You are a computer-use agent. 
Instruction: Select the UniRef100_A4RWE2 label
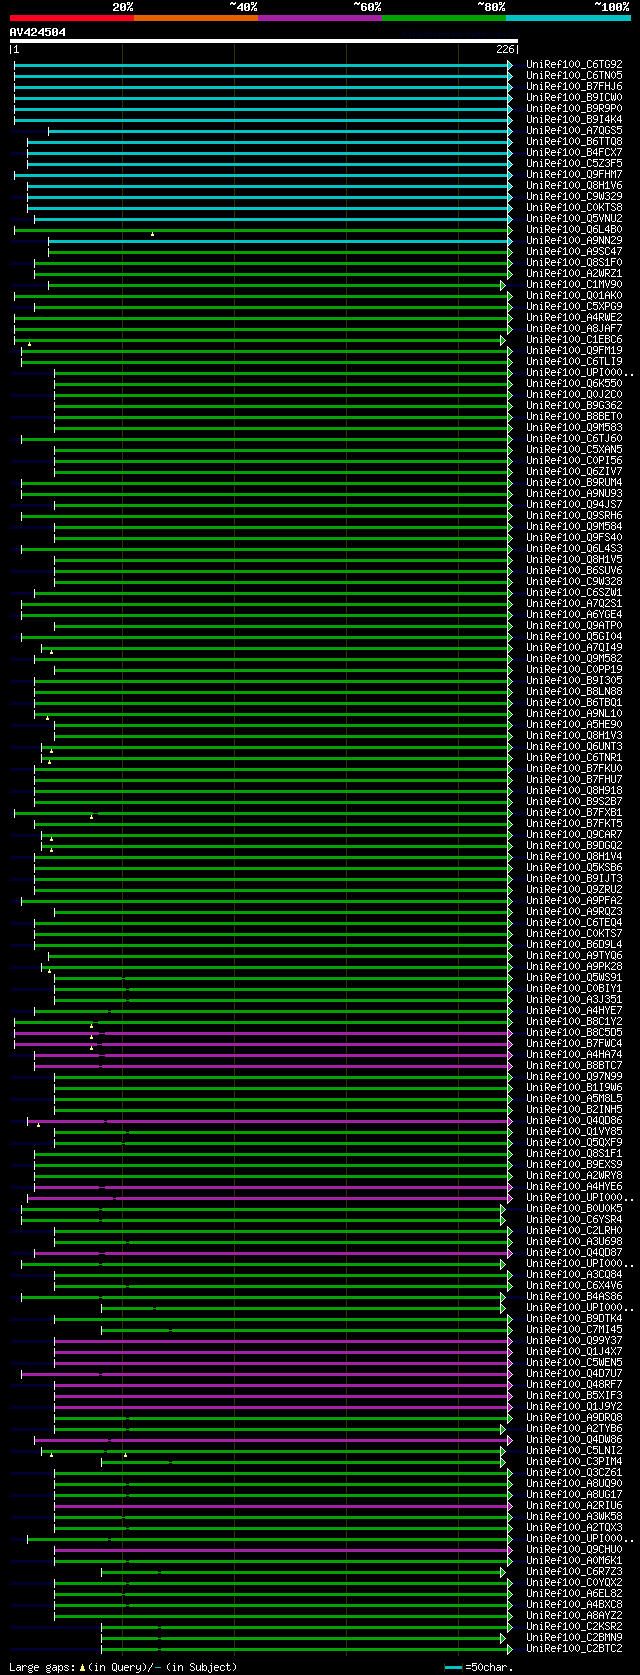tap(574, 318)
